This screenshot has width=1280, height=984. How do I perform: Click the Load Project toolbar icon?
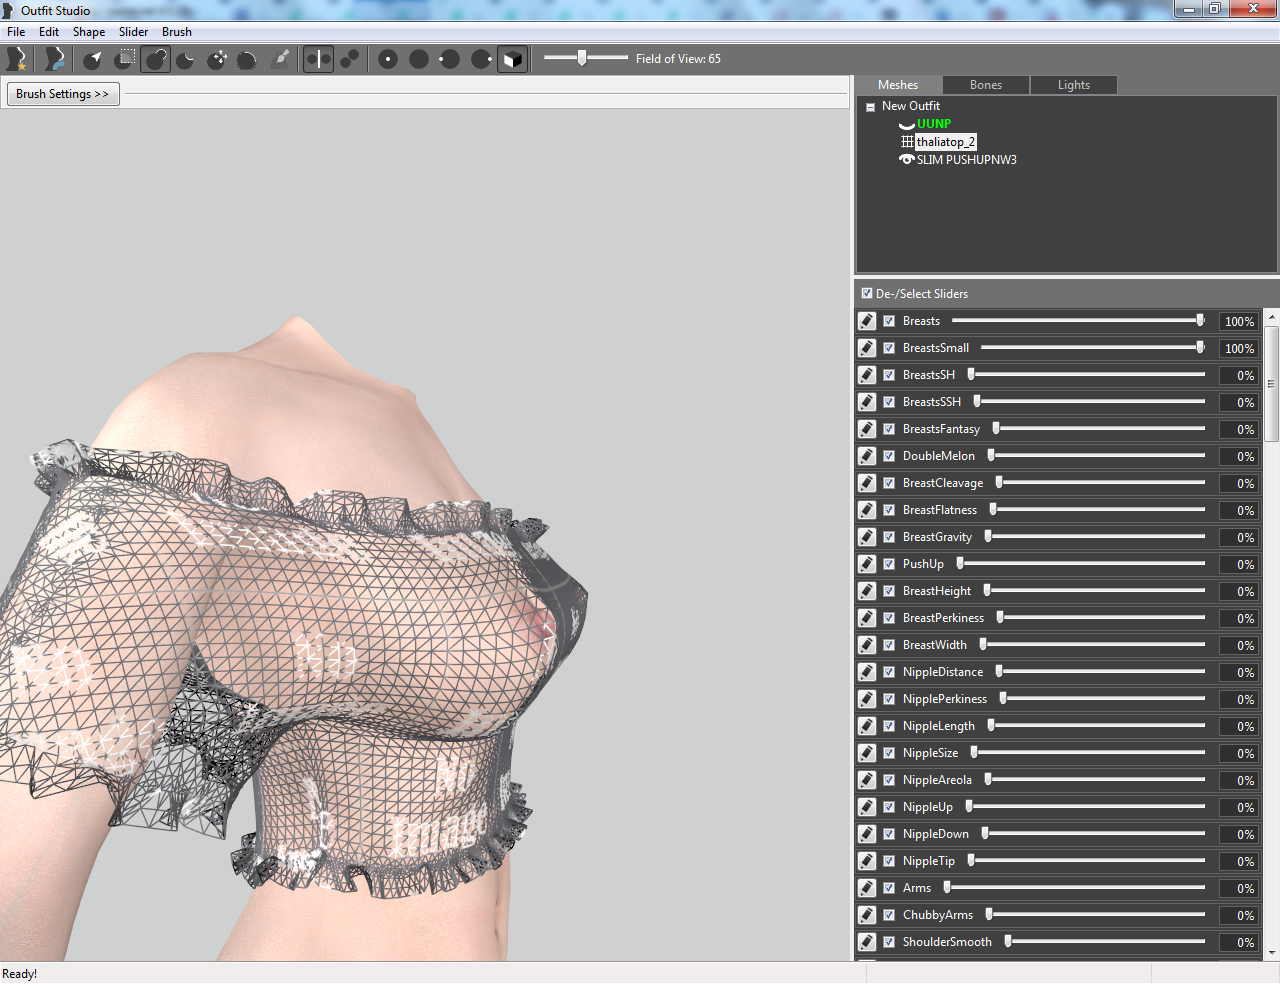coord(54,59)
